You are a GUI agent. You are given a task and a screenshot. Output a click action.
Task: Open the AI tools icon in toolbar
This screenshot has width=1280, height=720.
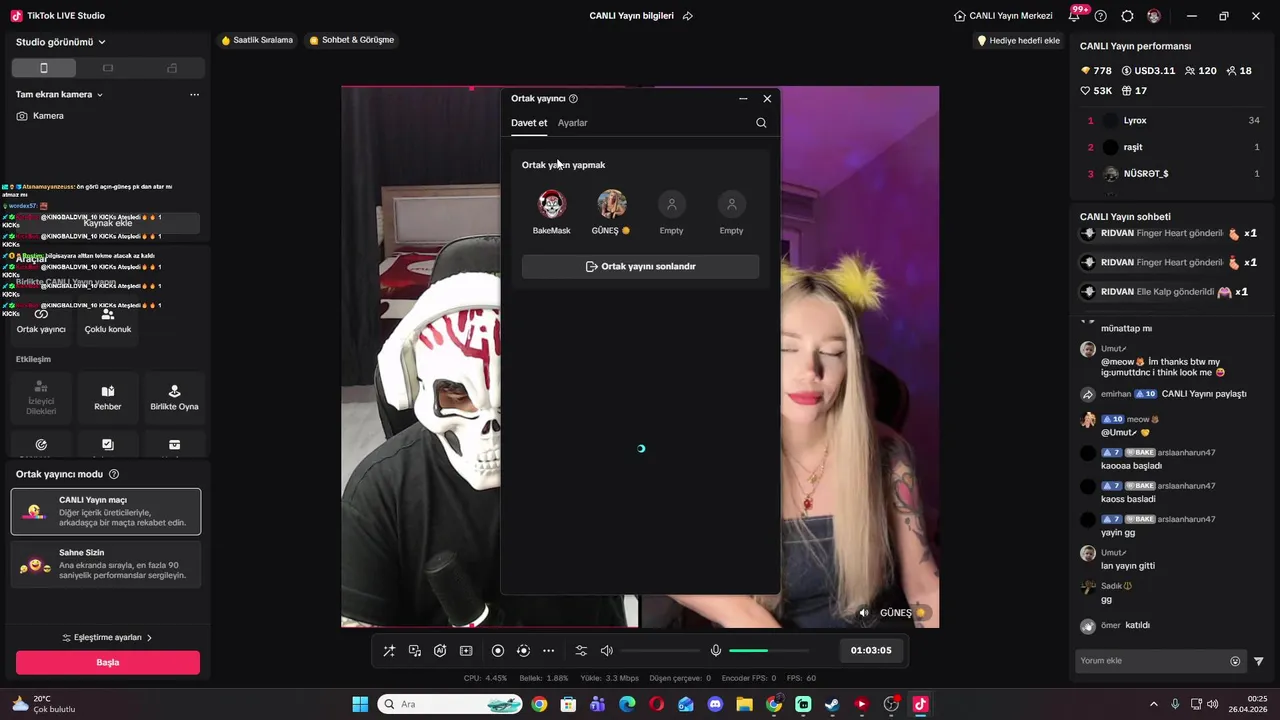pos(440,651)
